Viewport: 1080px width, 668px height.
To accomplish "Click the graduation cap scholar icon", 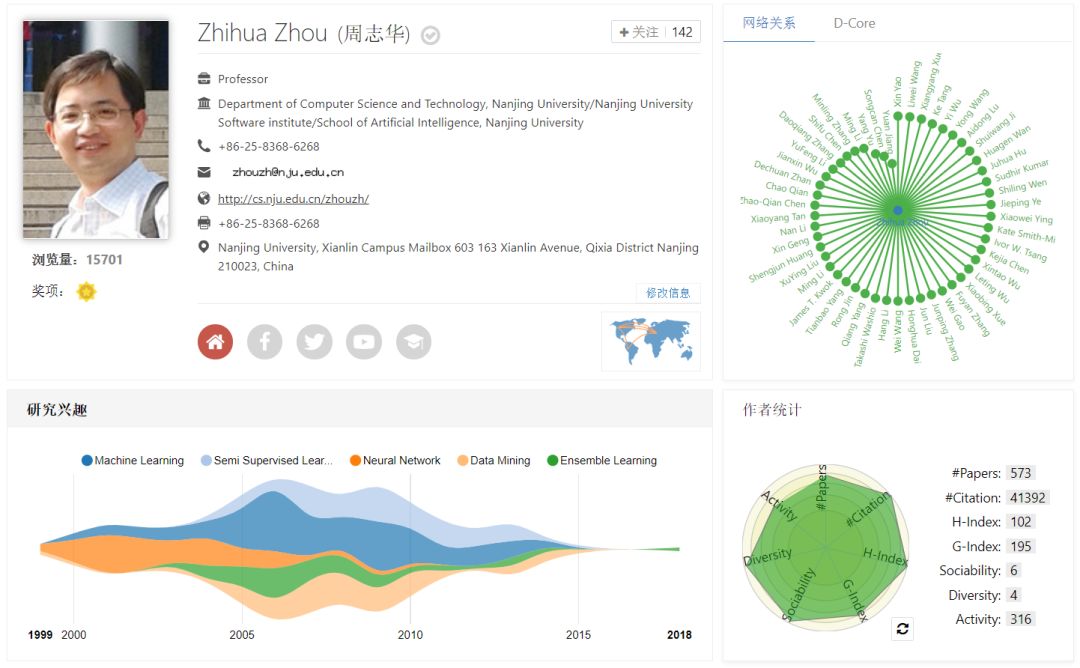I will tap(414, 342).
